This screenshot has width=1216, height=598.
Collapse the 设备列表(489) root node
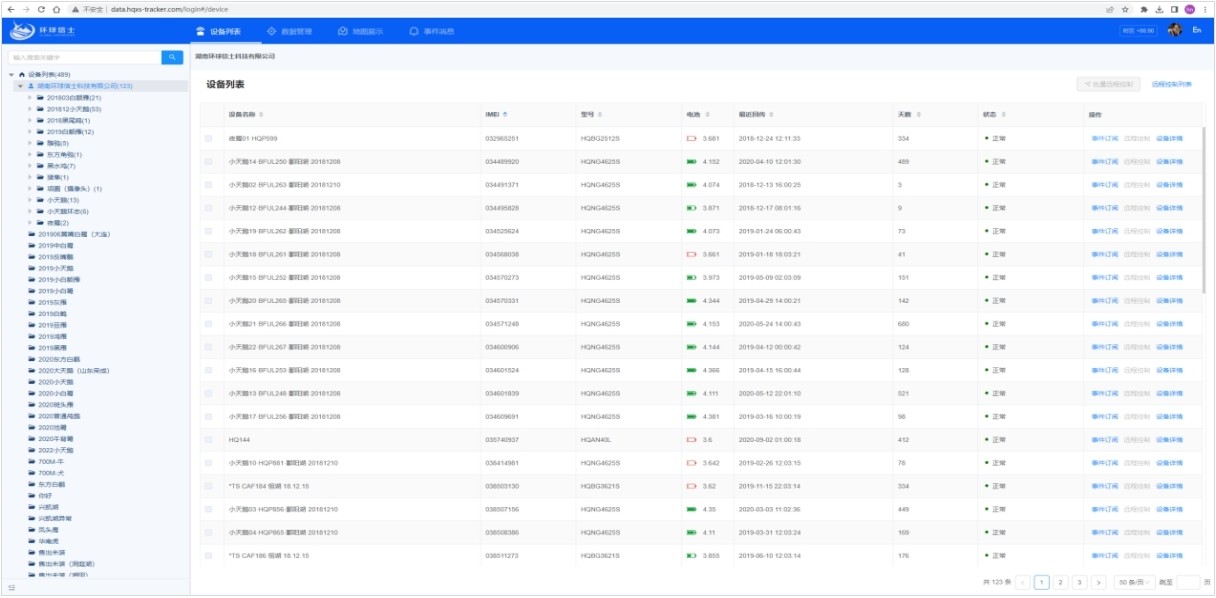pos(11,75)
